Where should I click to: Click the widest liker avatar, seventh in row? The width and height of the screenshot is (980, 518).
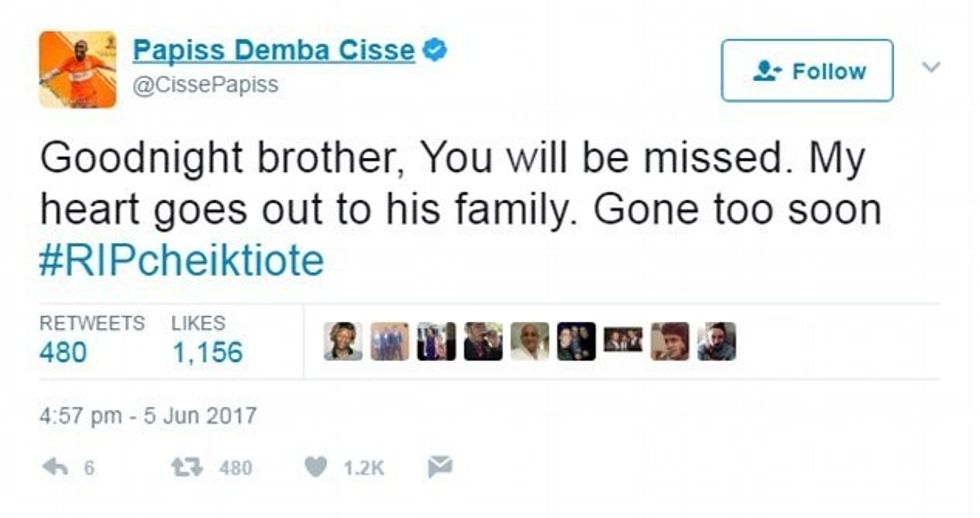coord(623,341)
